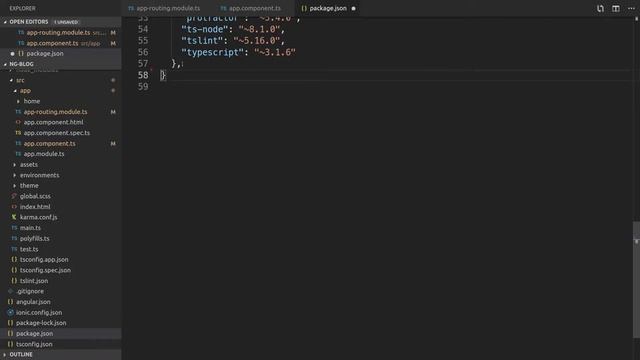Viewport: 640px width, 360px height.
Task: Collapse the app folder
Action: point(15,91)
